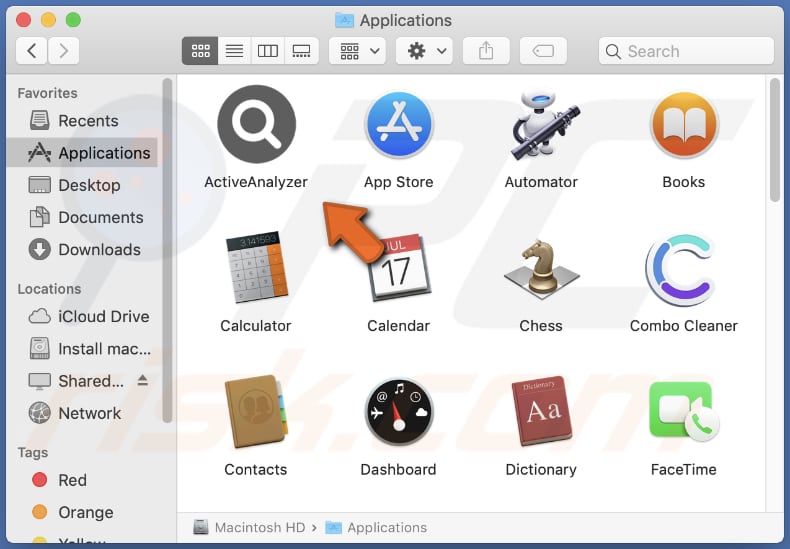Click the Dictionary book icon

pyautogui.click(x=542, y=411)
